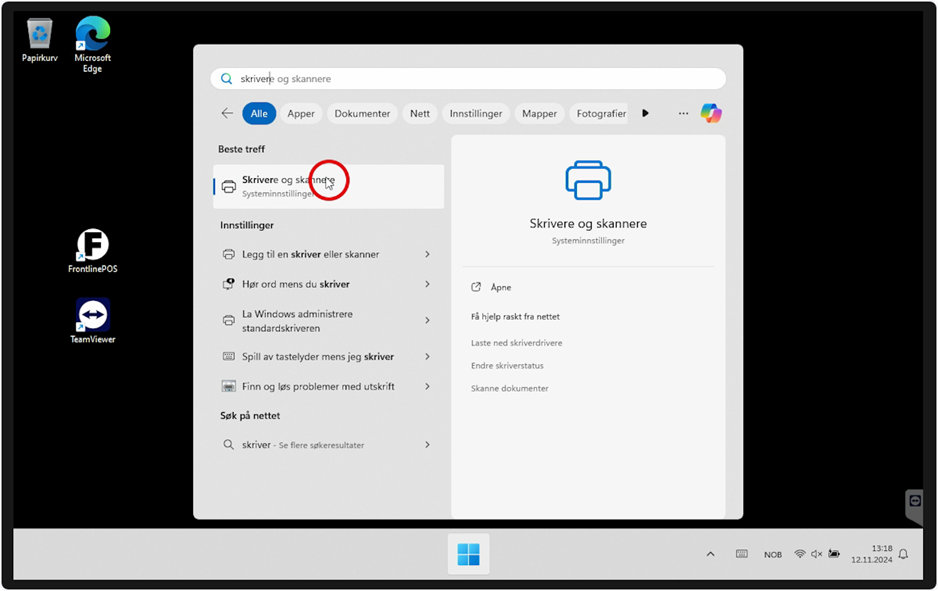This screenshot has width=938, height=591.
Task: Open FrontlinePOS desktop shortcut
Action: coord(93,251)
